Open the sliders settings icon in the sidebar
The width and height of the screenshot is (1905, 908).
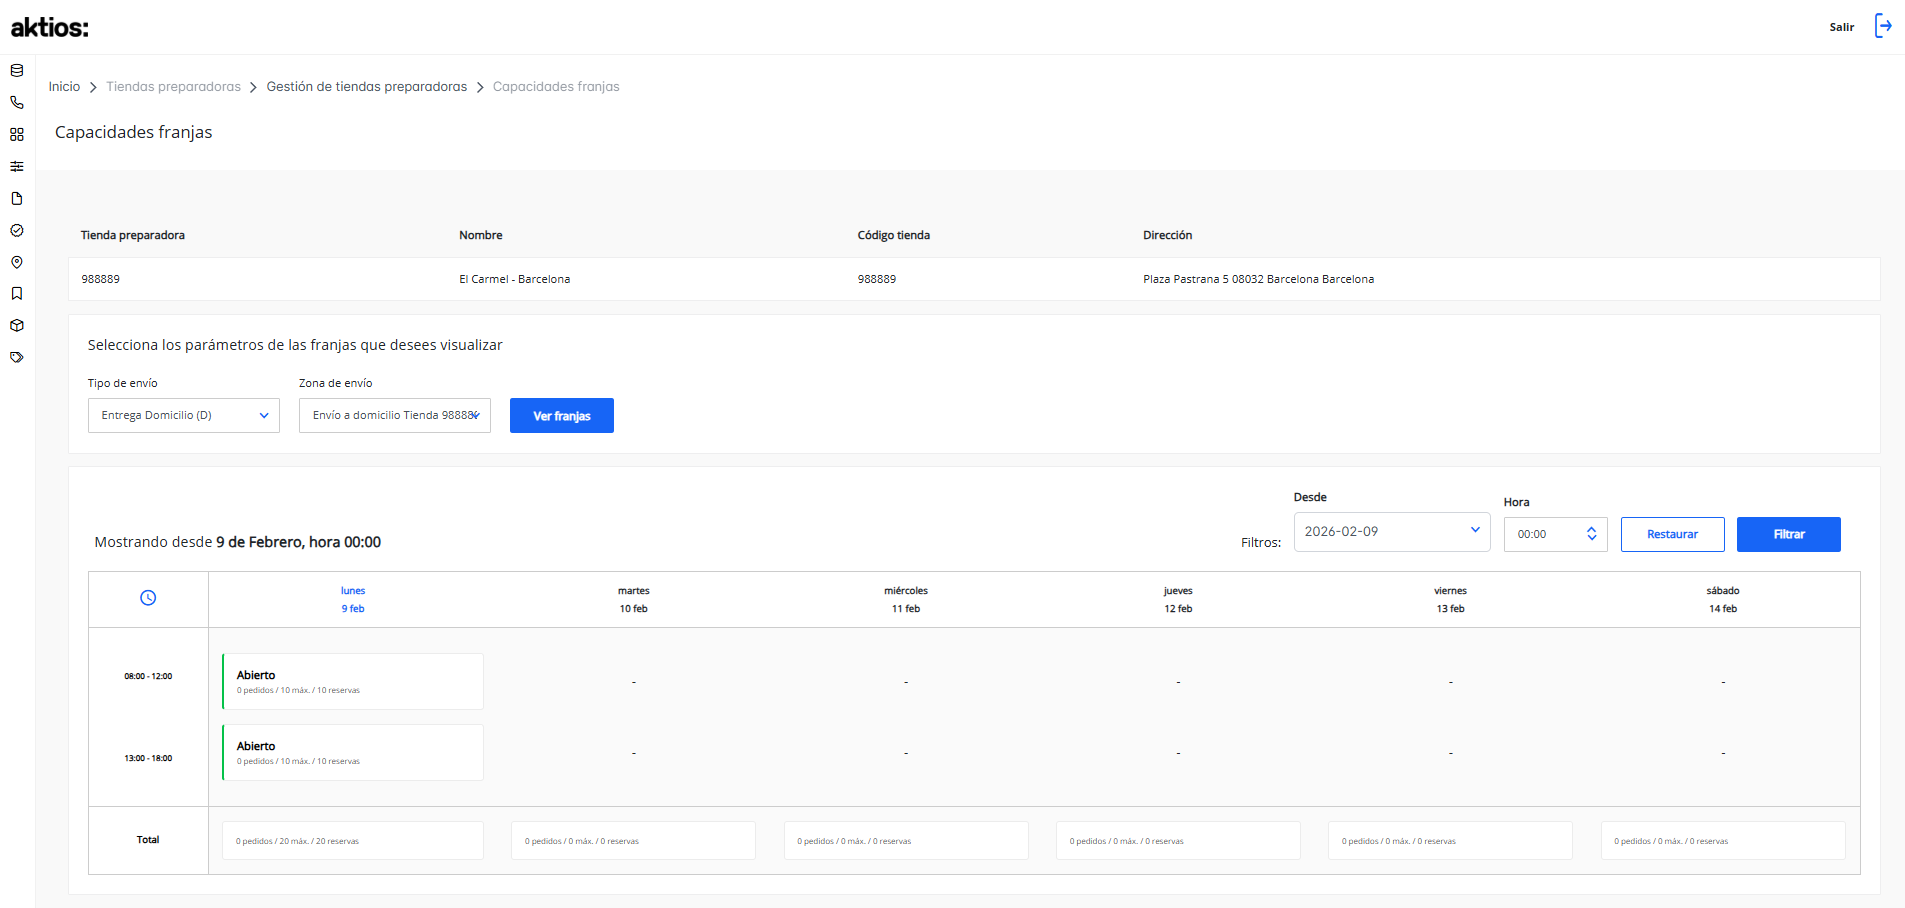[x=17, y=166]
